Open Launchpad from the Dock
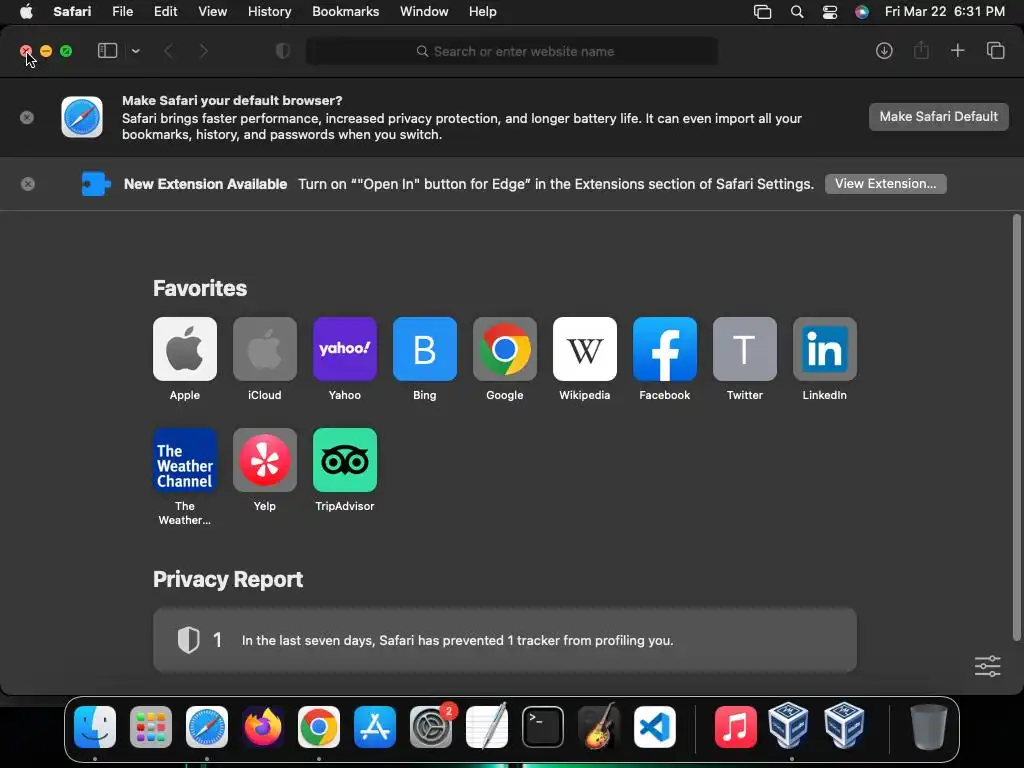Screen dimensions: 1024x768 click(151, 727)
